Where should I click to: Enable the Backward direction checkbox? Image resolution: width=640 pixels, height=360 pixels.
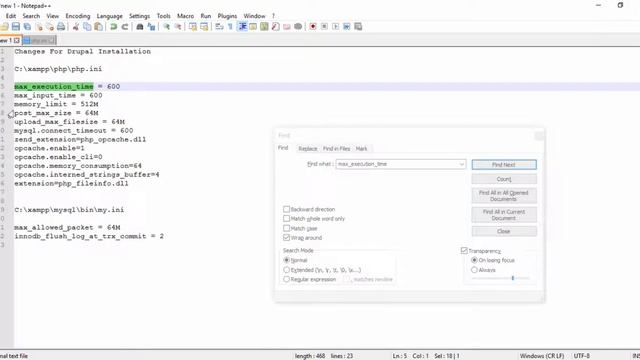(287, 209)
